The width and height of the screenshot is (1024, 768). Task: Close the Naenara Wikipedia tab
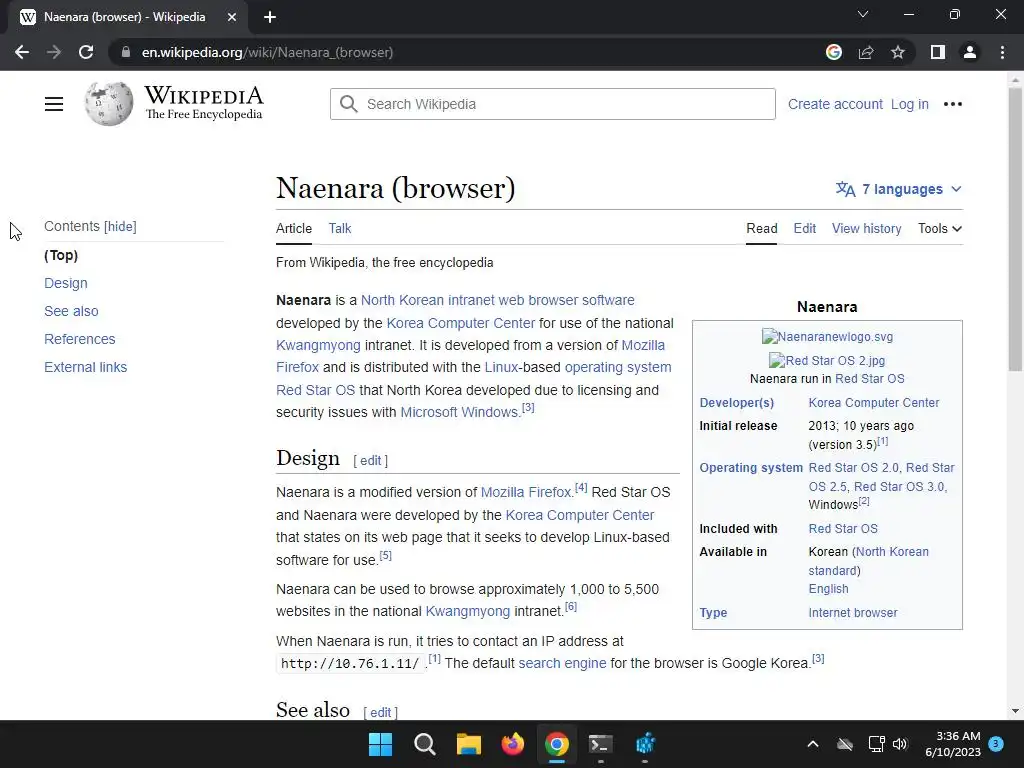tap(232, 17)
